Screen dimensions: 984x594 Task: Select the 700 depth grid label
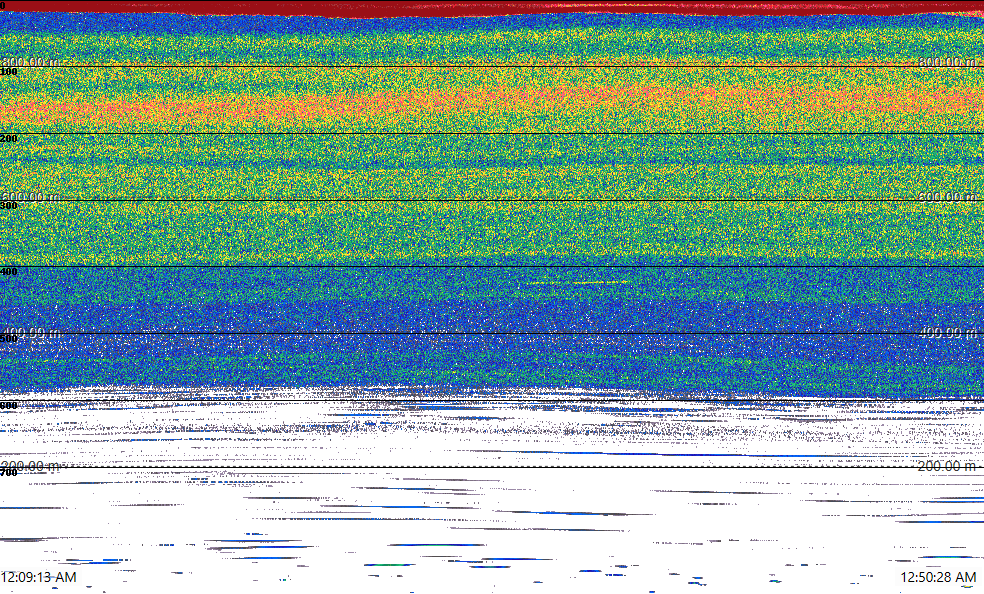point(9,472)
